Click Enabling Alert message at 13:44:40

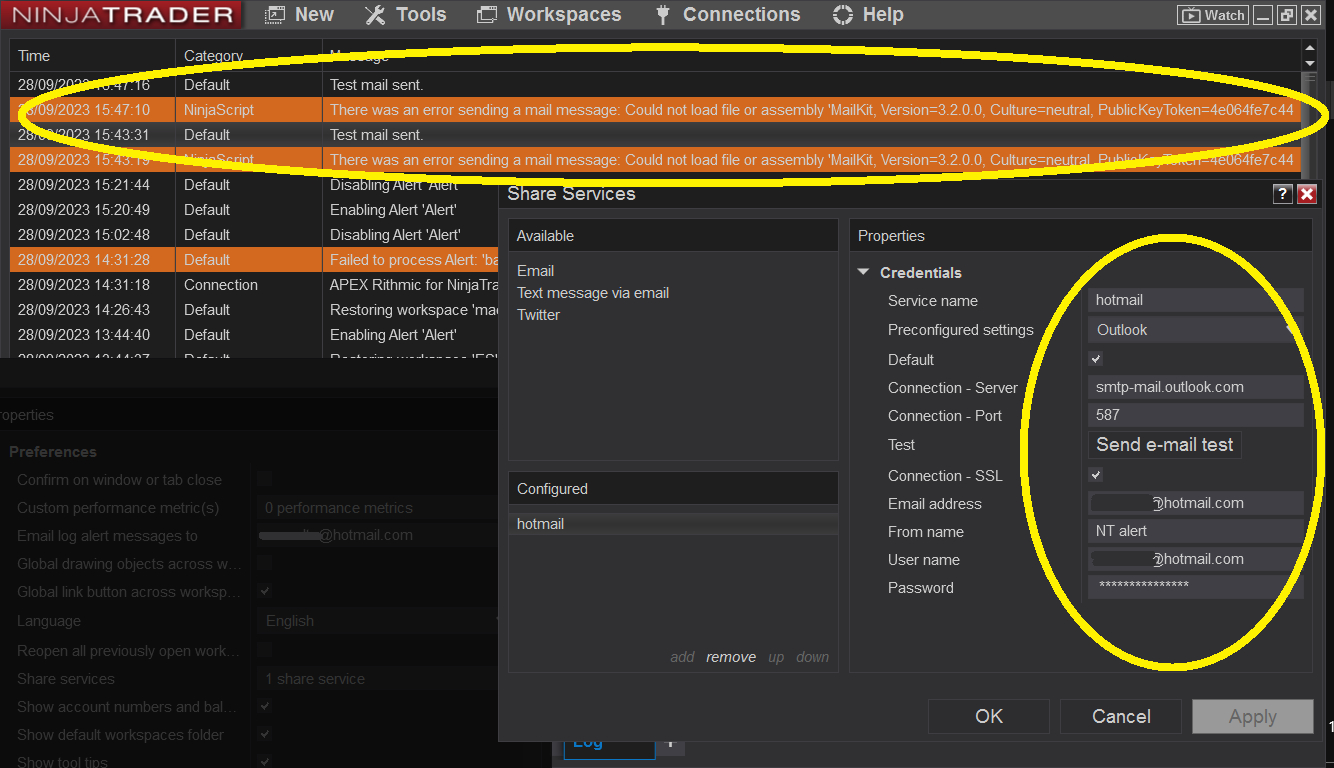click(393, 335)
